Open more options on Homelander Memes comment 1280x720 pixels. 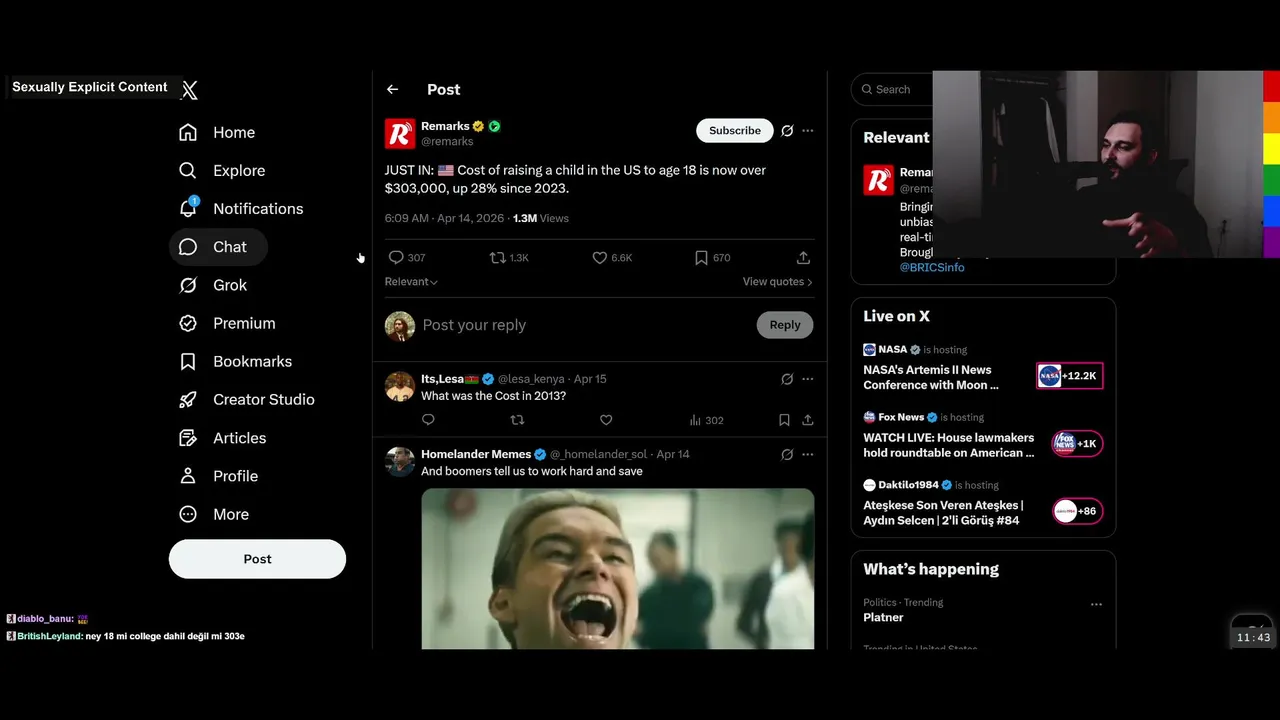(808, 454)
